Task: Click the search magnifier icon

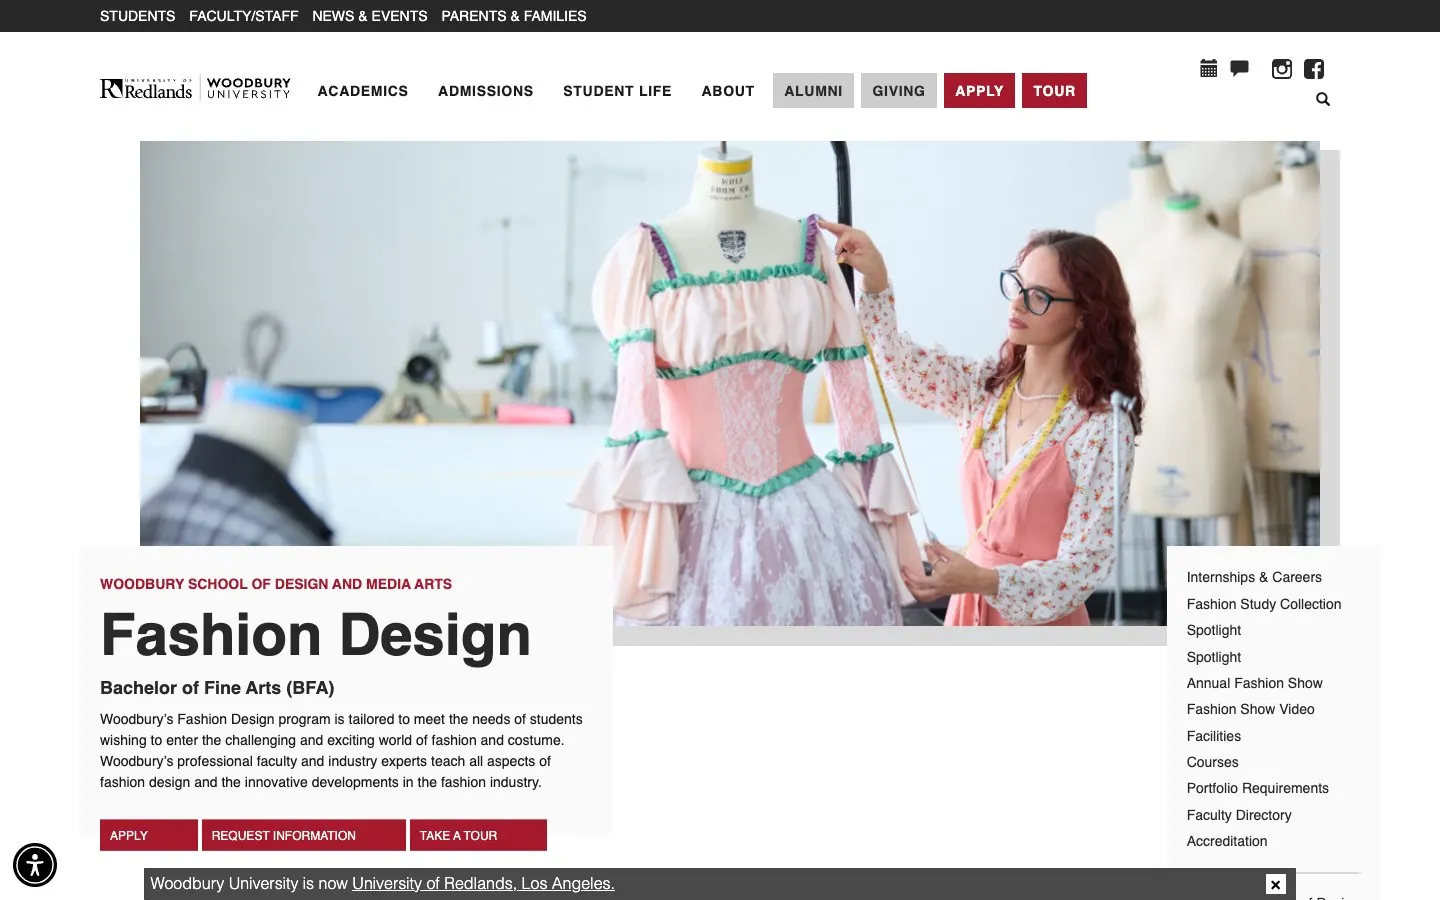Action: pyautogui.click(x=1323, y=99)
